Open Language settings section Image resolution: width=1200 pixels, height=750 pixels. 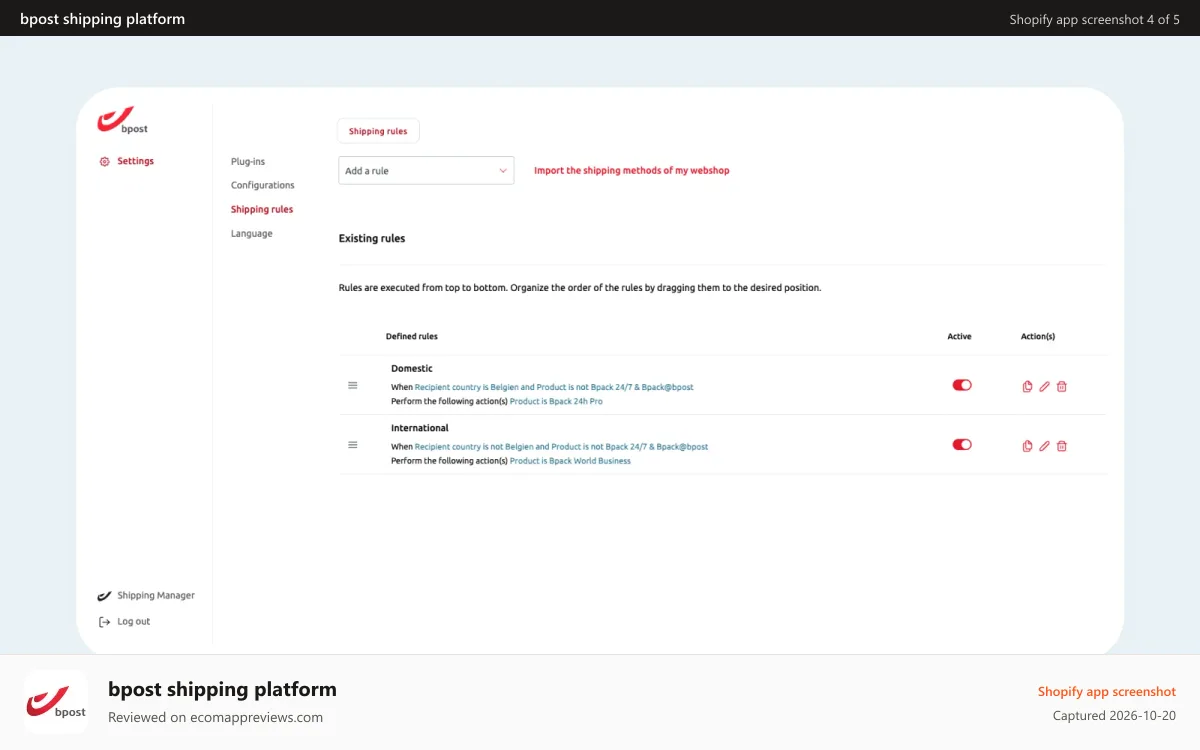point(252,233)
